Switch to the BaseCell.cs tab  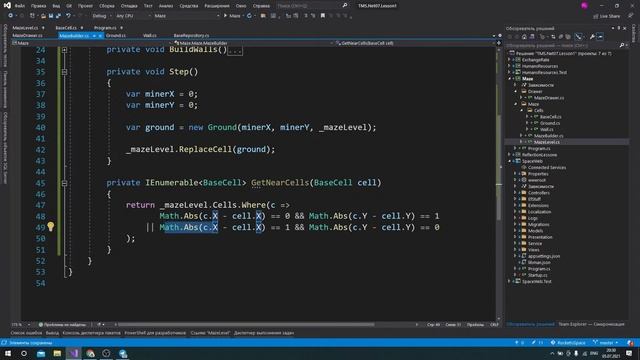pyautogui.click(x=66, y=28)
